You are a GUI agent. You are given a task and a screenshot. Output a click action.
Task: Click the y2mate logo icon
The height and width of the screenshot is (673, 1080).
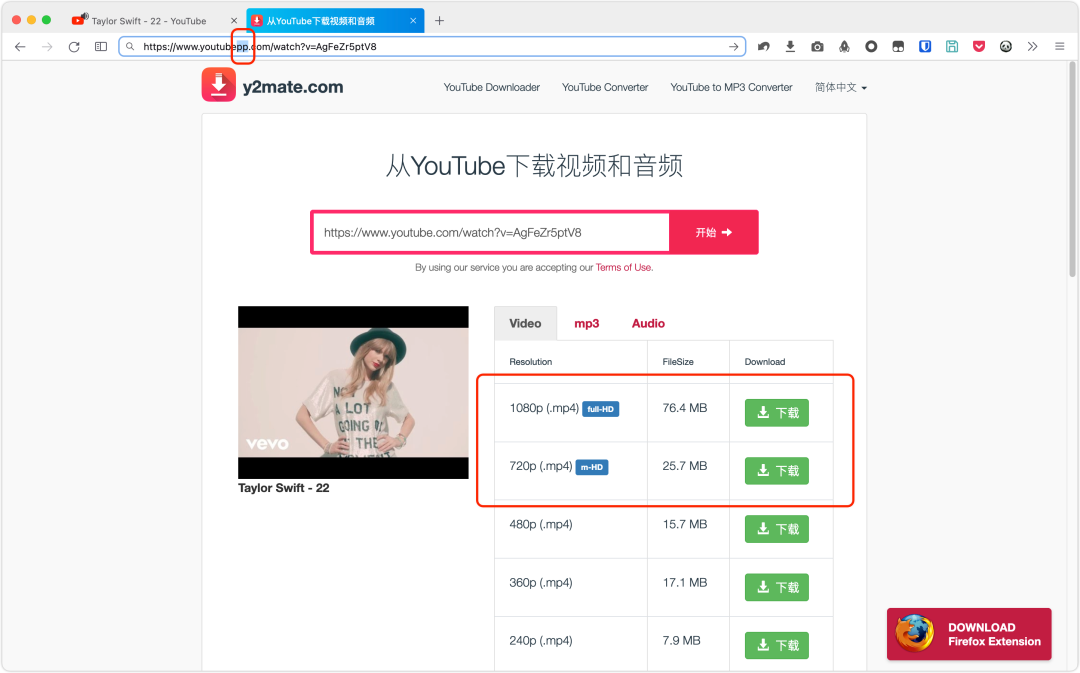218,85
